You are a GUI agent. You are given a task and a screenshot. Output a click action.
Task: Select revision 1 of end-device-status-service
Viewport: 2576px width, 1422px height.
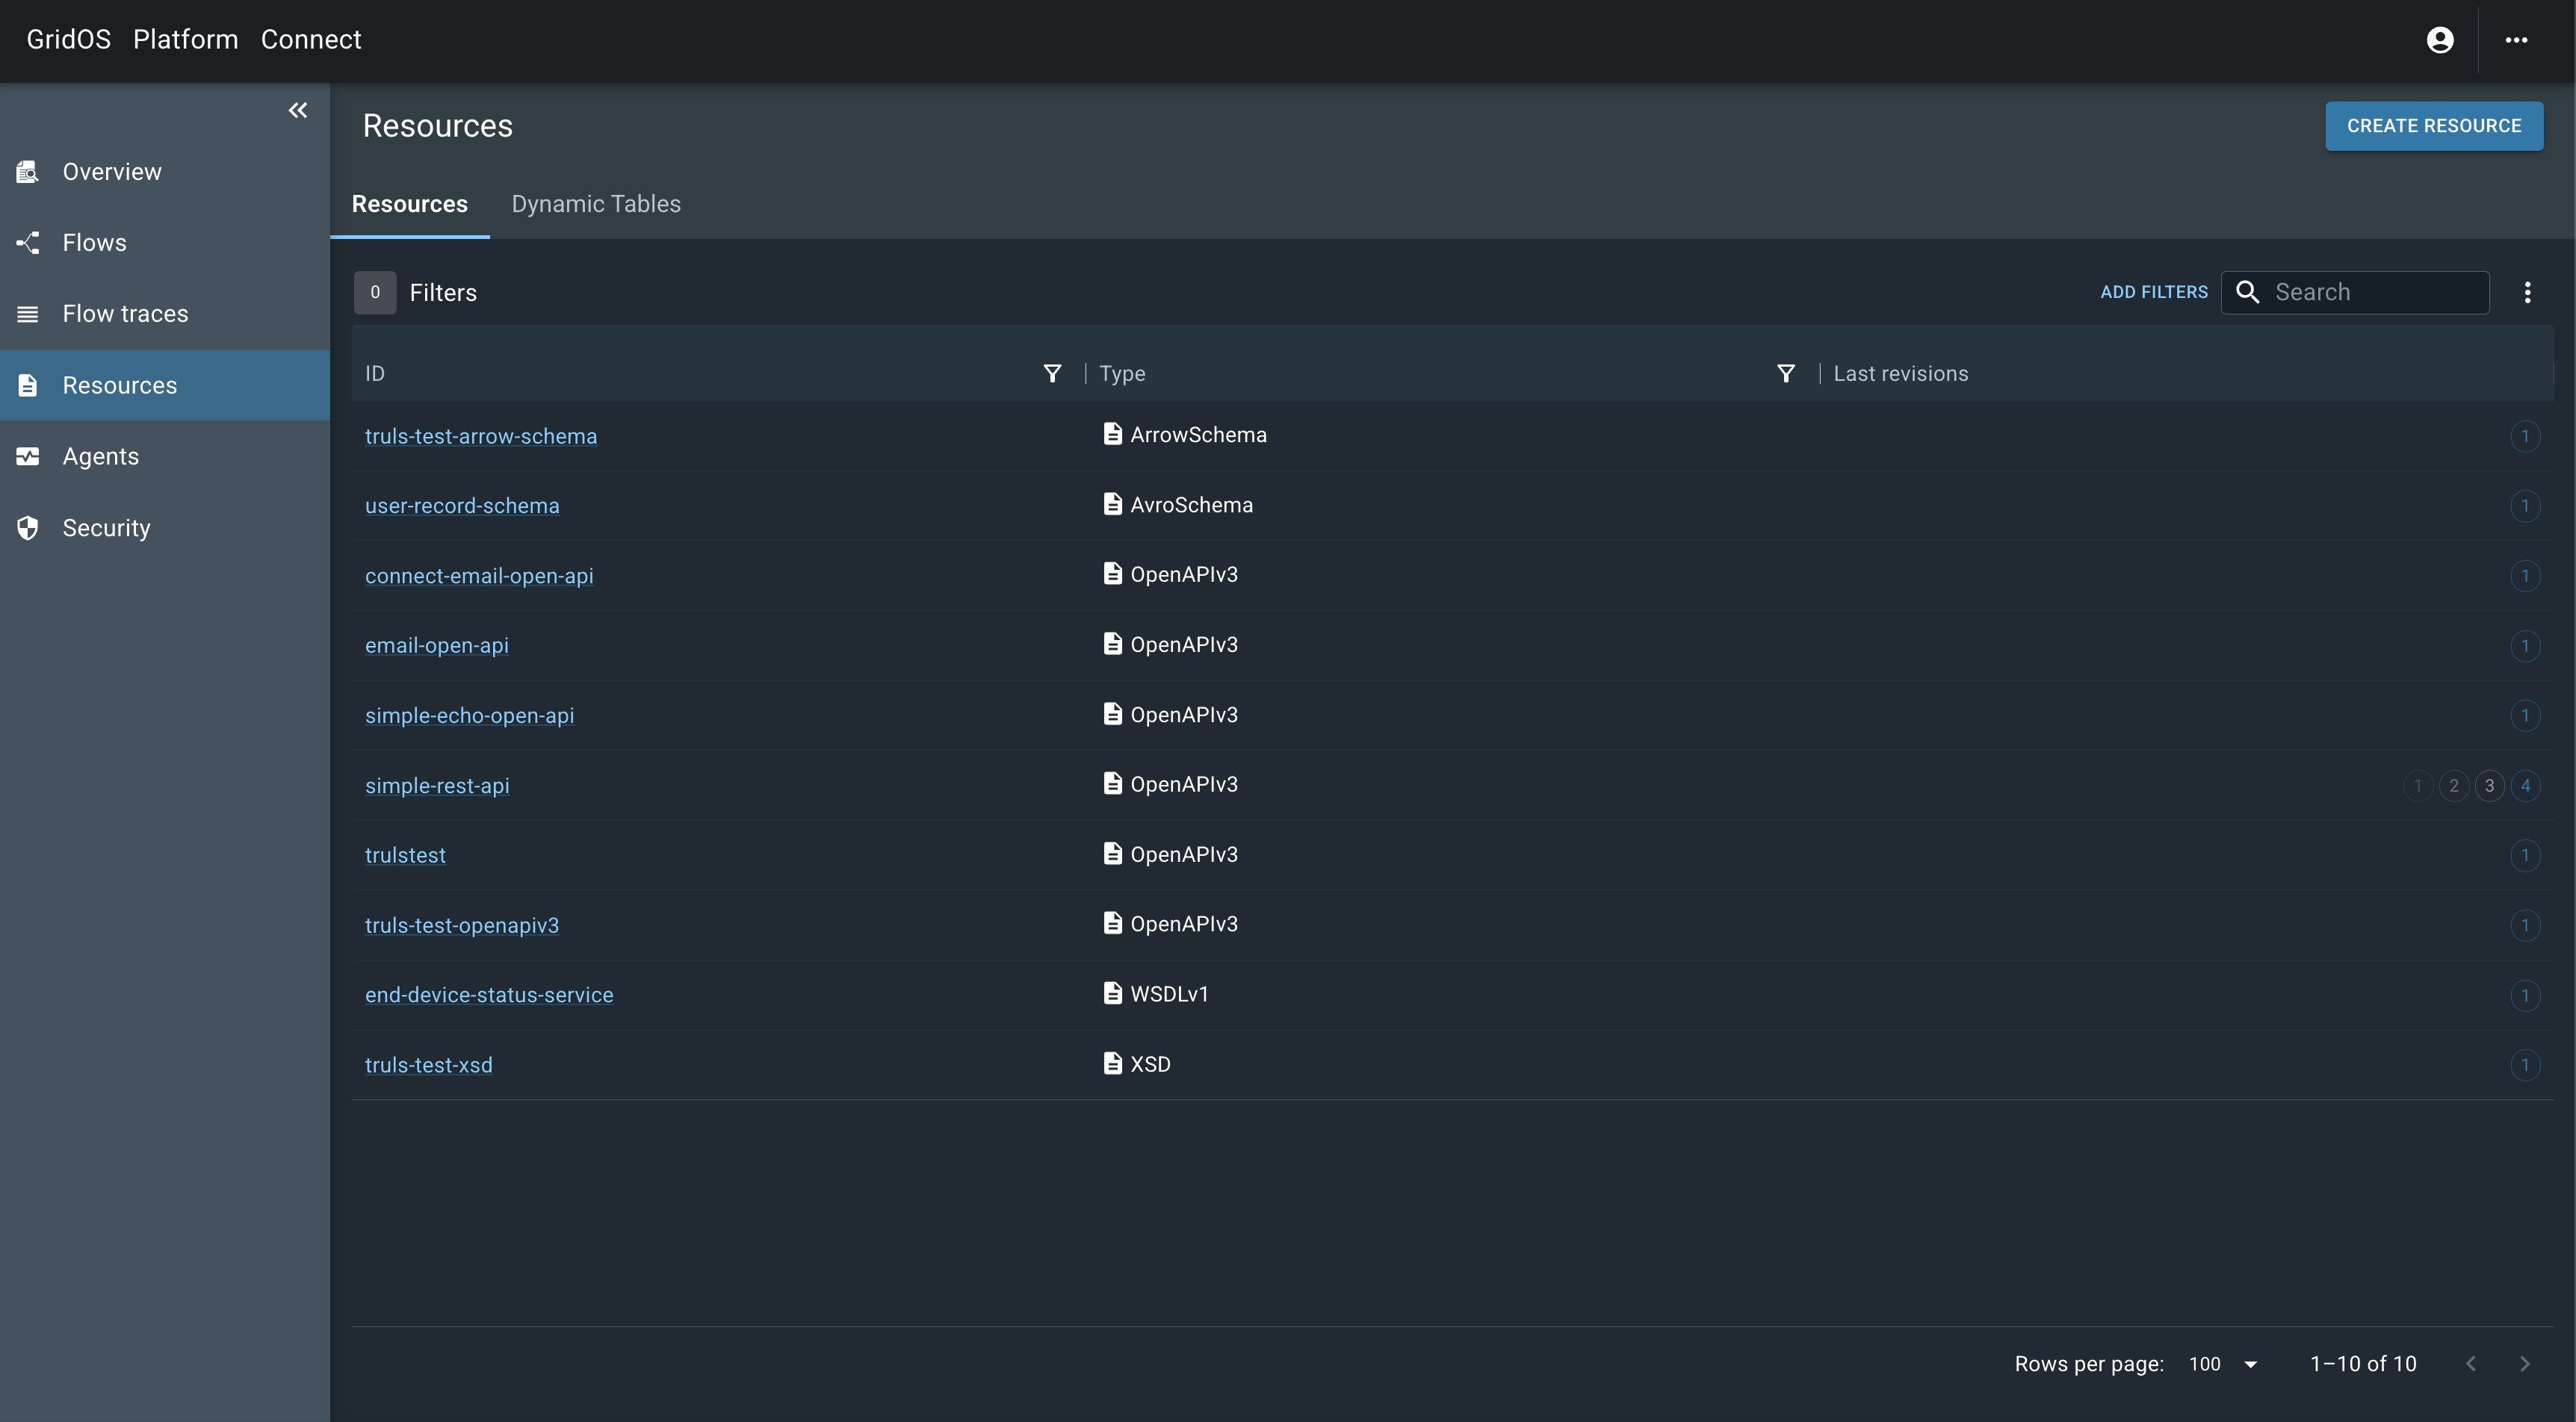tap(2525, 995)
